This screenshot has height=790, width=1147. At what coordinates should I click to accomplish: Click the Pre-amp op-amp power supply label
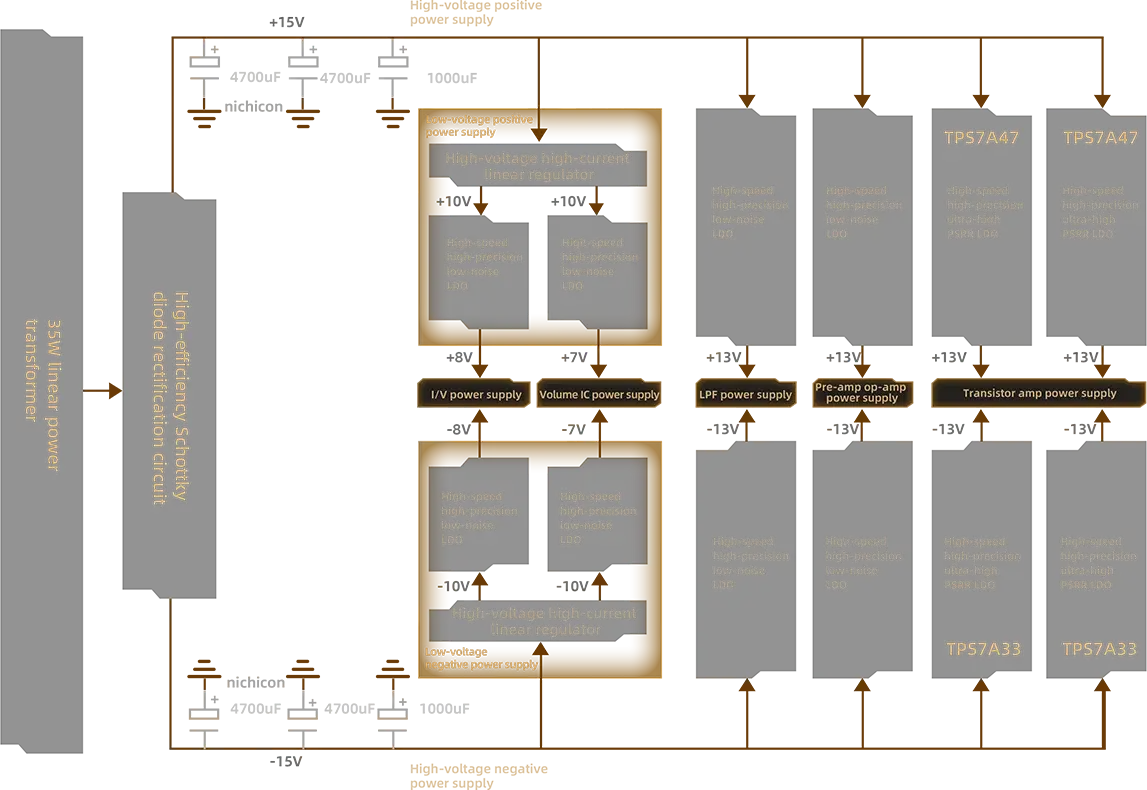[862, 393]
